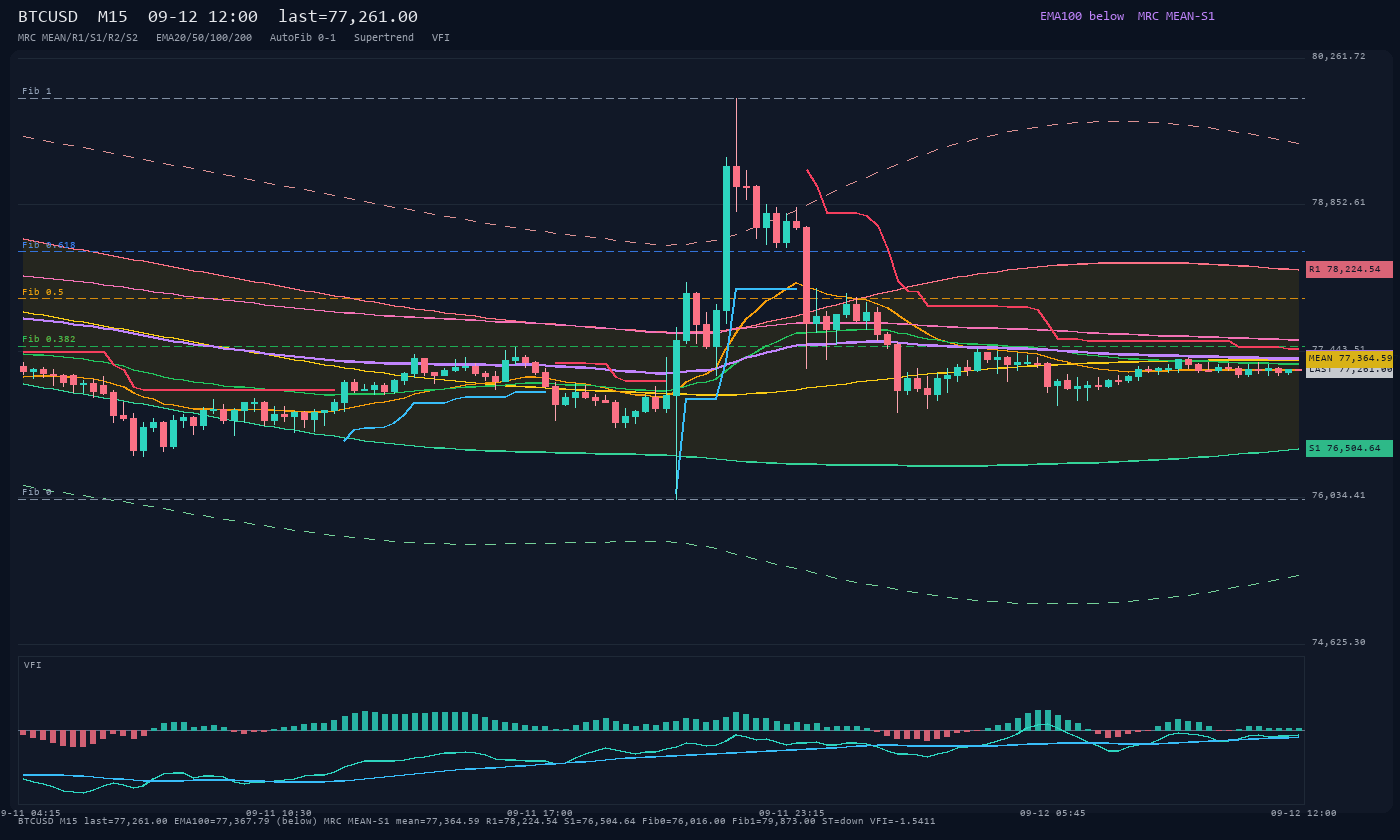Click the bottom summary line starting BTCUSD M15 last
Screen dimensions: 1400x840
(x=477, y=822)
